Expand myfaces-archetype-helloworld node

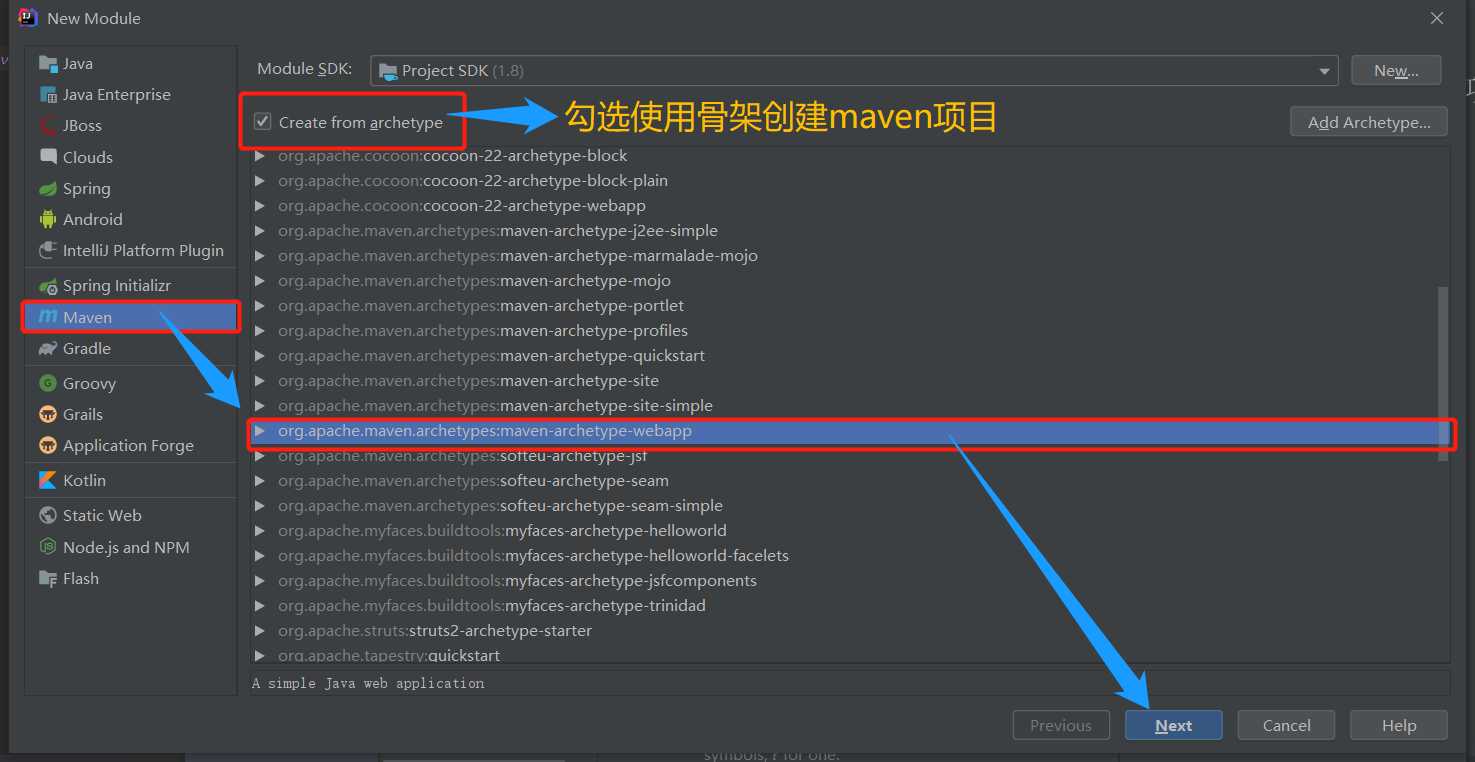tap(260, 531)
